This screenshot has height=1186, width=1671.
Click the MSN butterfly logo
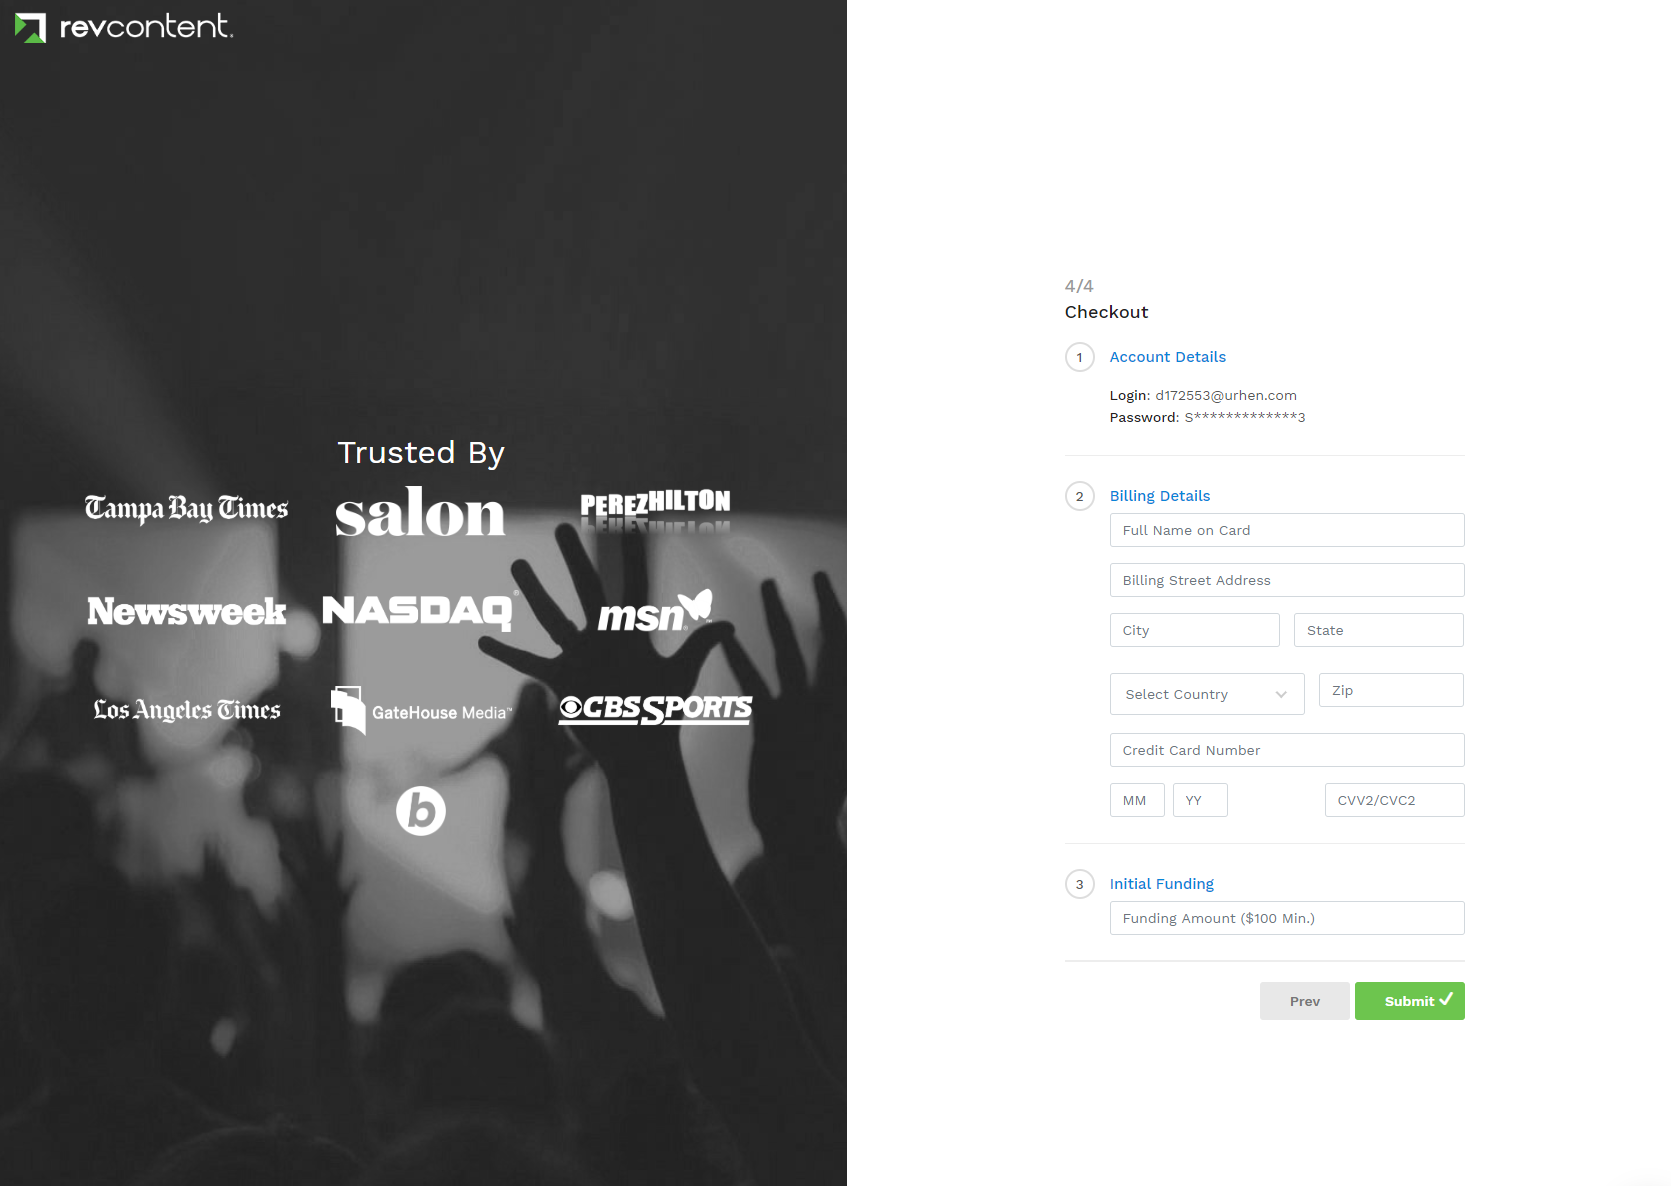coord(656,611)
